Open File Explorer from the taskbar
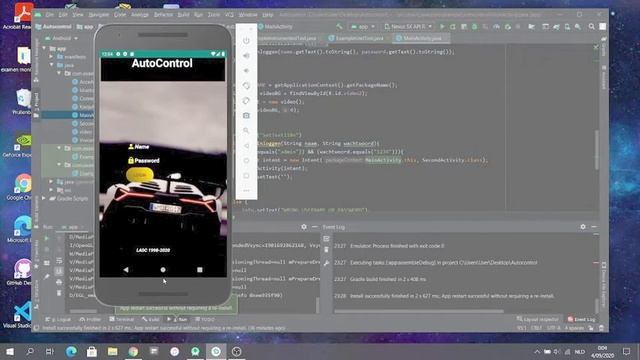Viewport: 640px width, 360px height. point(113,351)
